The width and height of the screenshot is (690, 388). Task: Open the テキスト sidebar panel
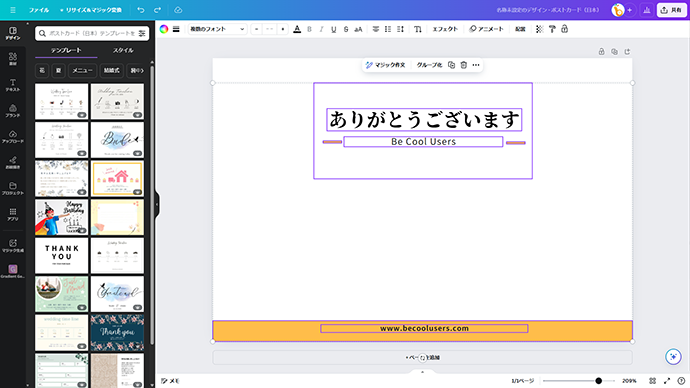[13, 85]
